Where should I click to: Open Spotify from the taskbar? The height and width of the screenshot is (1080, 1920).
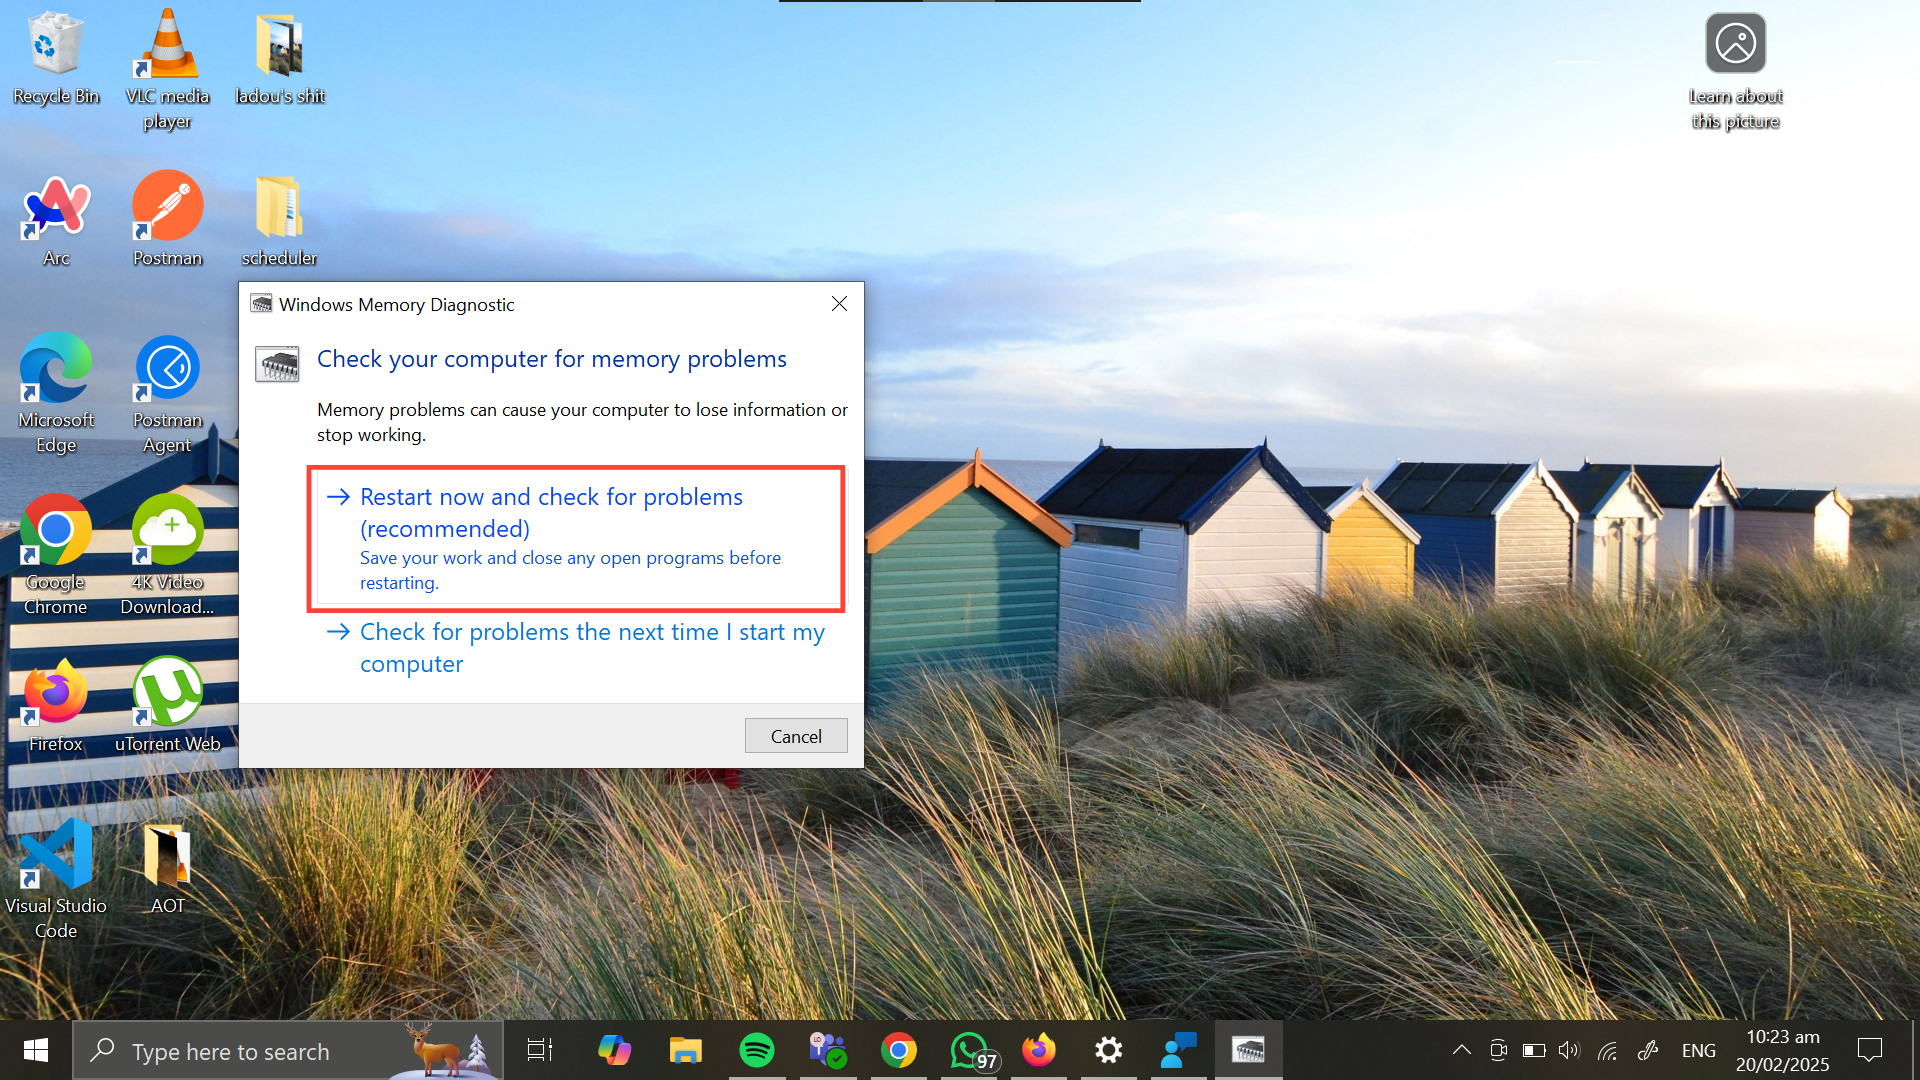tap(757, 1050)
